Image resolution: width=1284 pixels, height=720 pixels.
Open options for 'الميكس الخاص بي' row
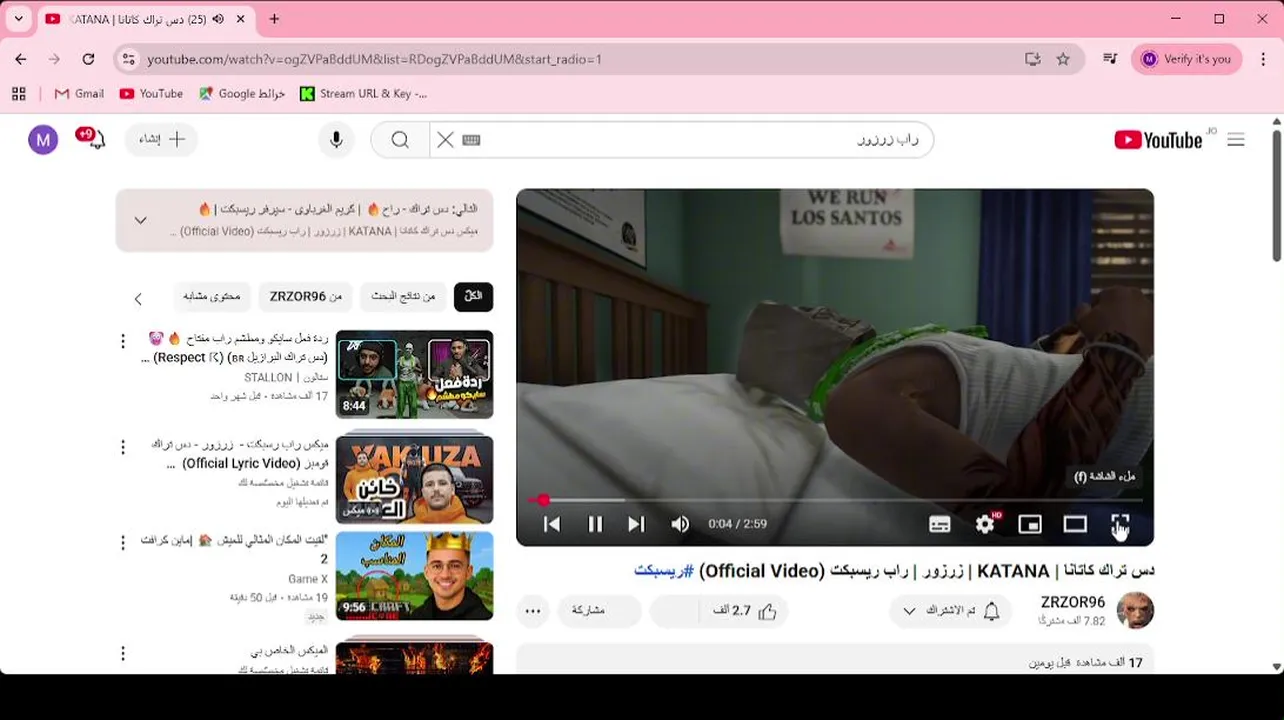123,654
